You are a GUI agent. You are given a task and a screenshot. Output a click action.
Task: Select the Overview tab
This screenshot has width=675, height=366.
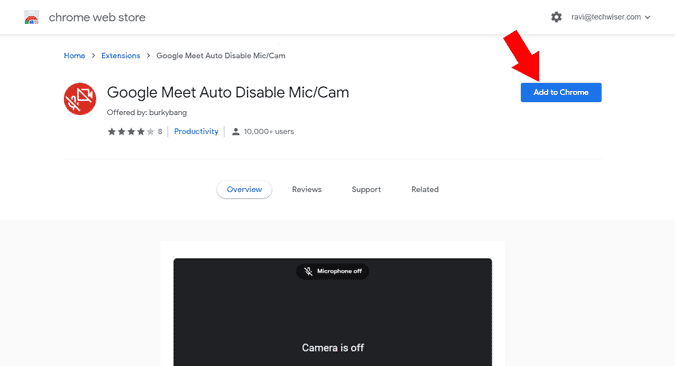[x=244, y=189]
